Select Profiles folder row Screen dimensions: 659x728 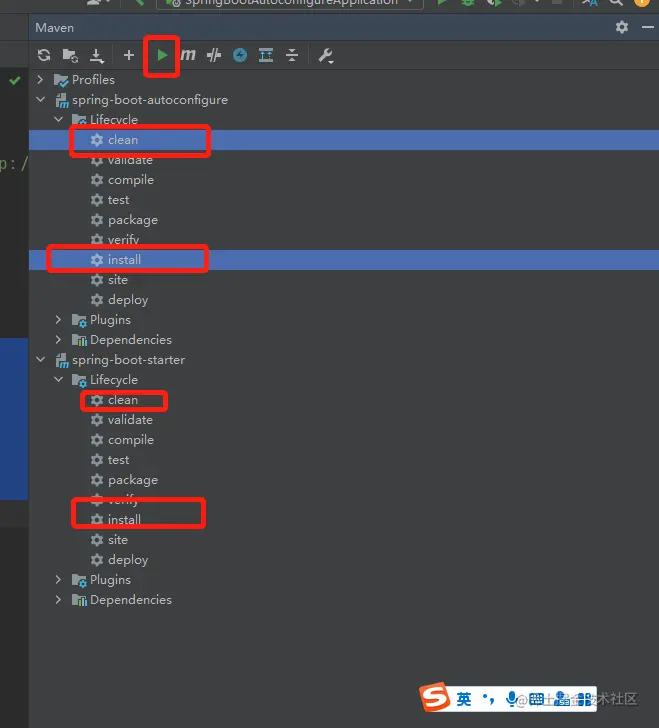344,79
